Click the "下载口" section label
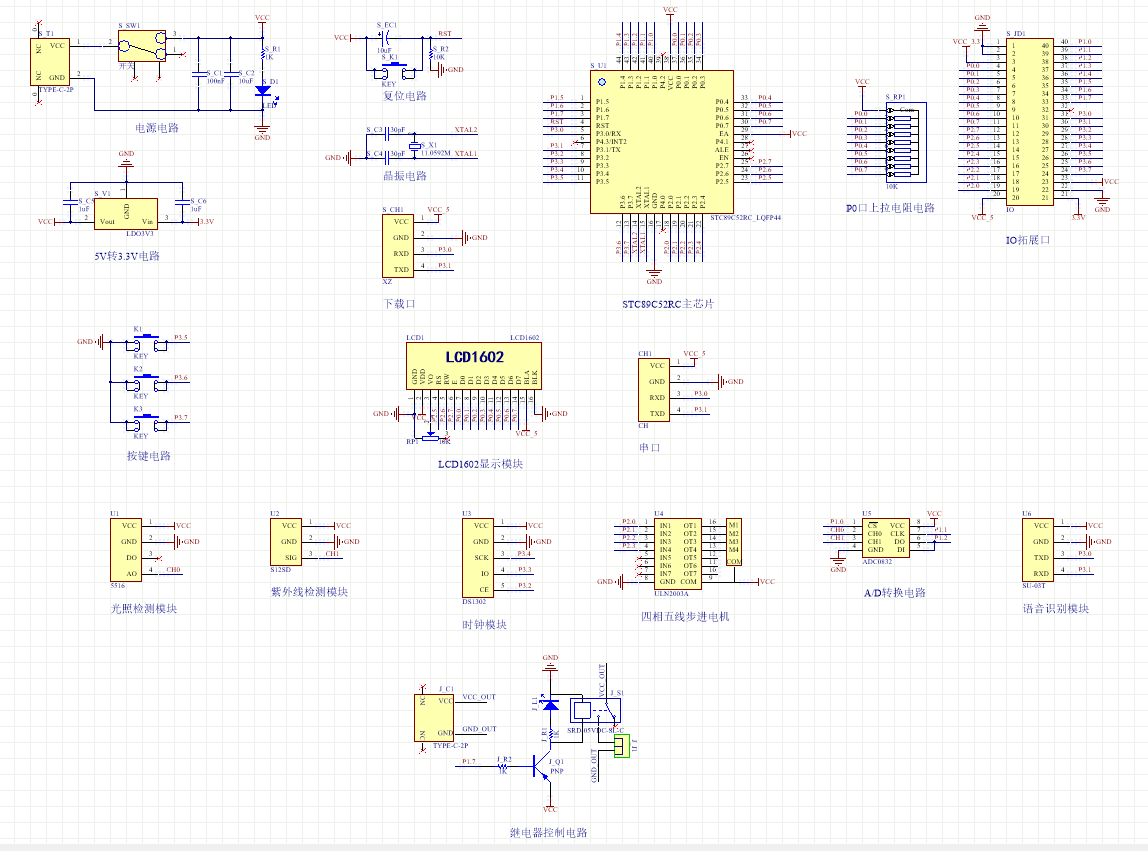Viewport: 1148px width, 851px height. tap(400, 304)
